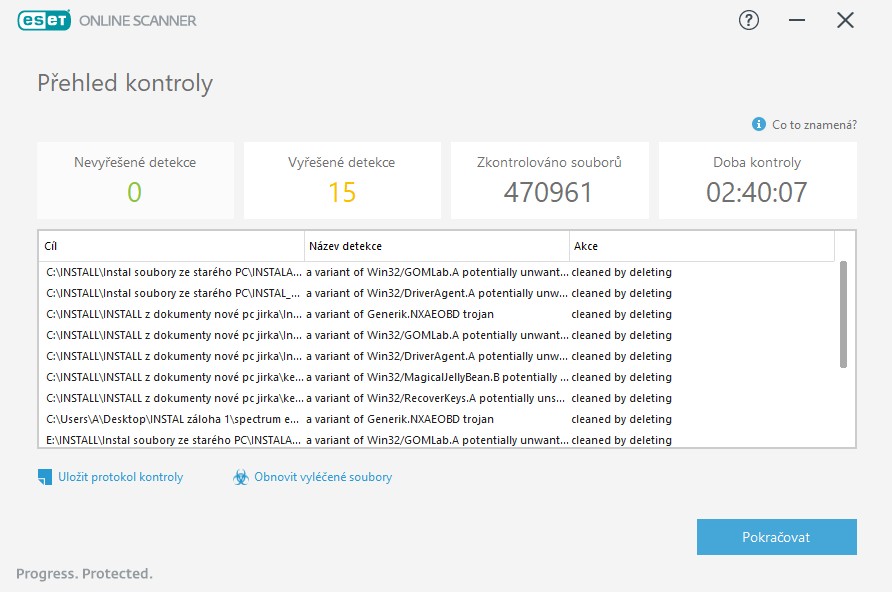Sort by the Akce column header
The width and height of the screenshot is (892, 592).
[700, 246]
